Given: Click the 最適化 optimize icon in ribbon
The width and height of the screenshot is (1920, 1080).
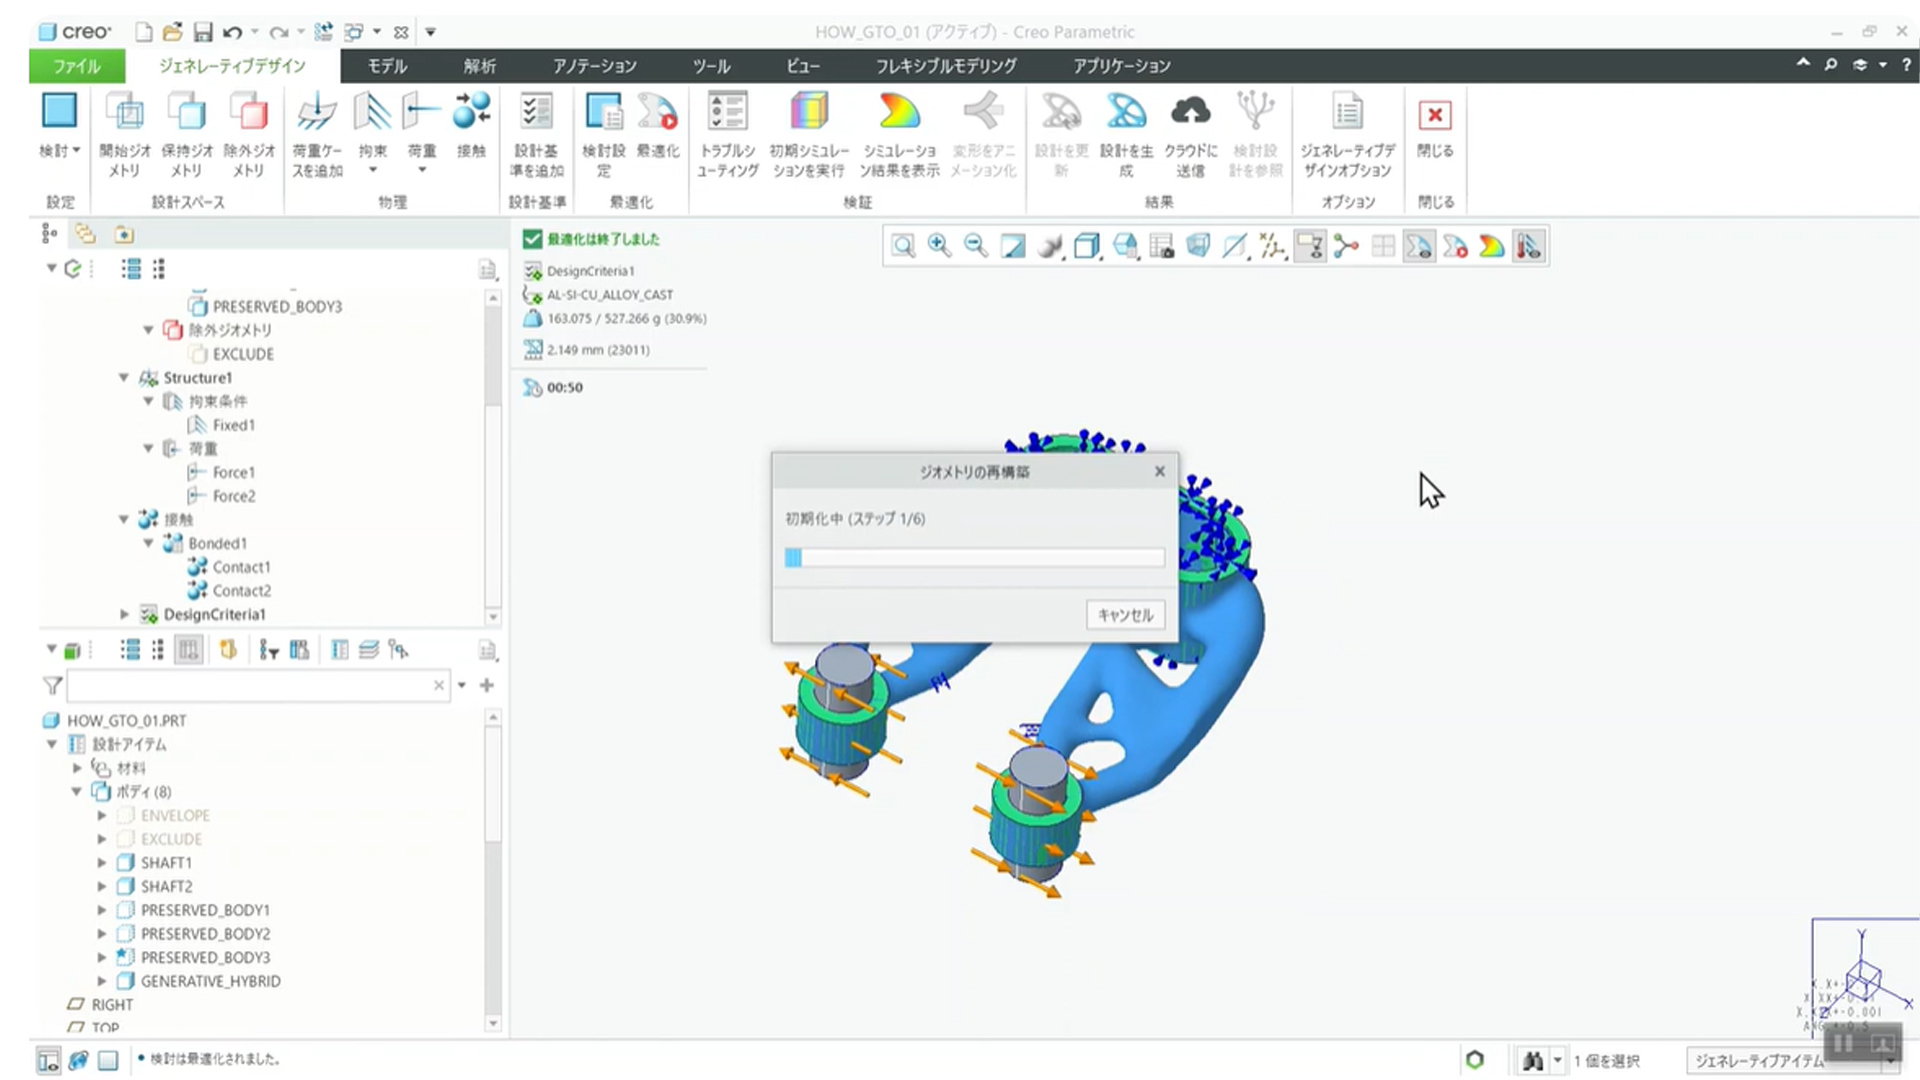Looking at the screenshot, I should 657,113.
